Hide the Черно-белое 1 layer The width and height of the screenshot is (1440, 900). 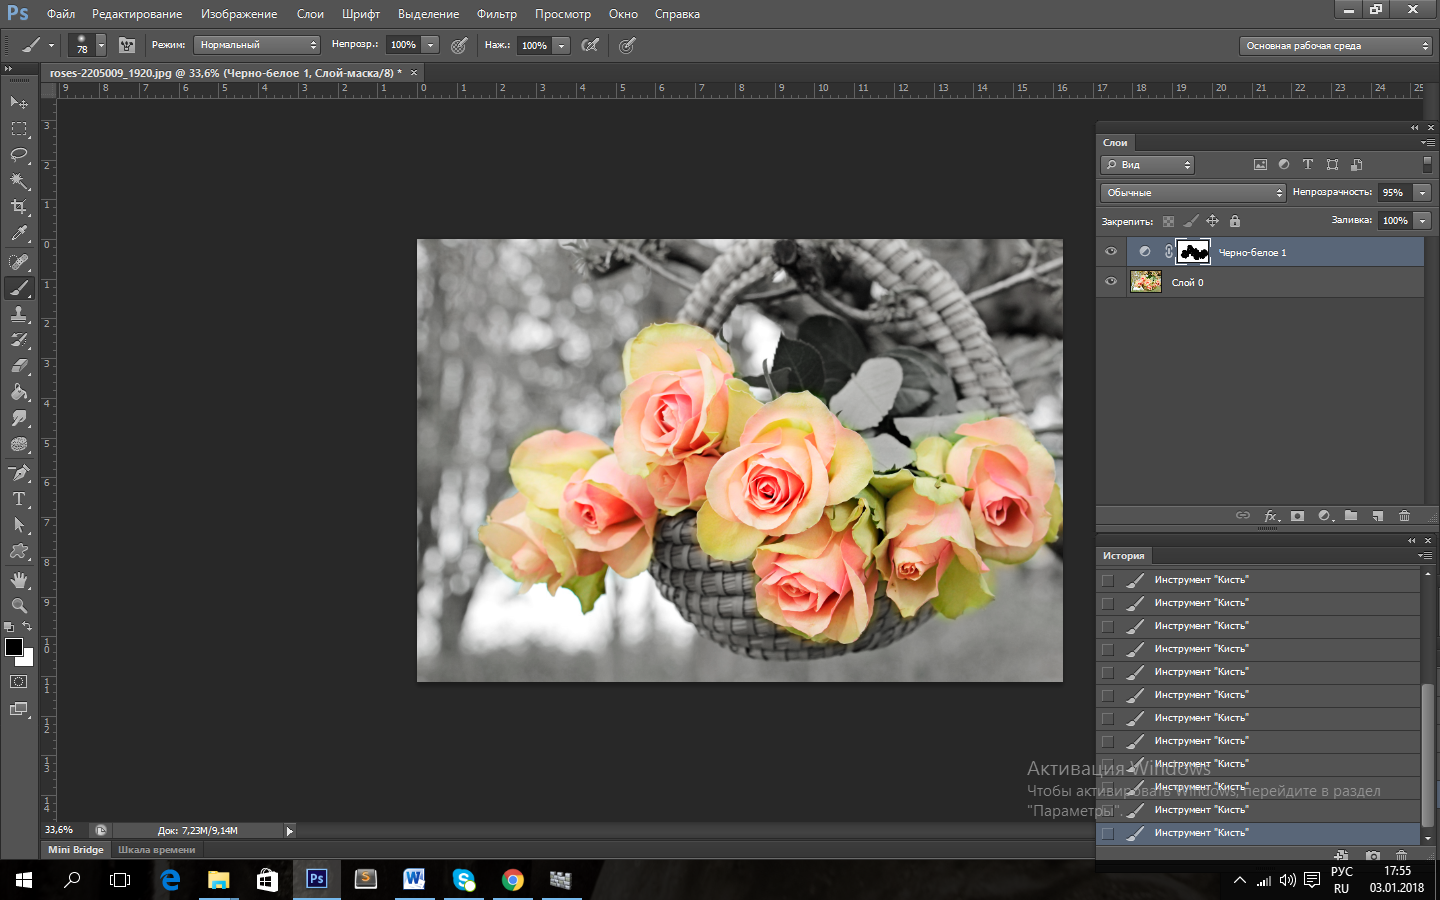1111,252
